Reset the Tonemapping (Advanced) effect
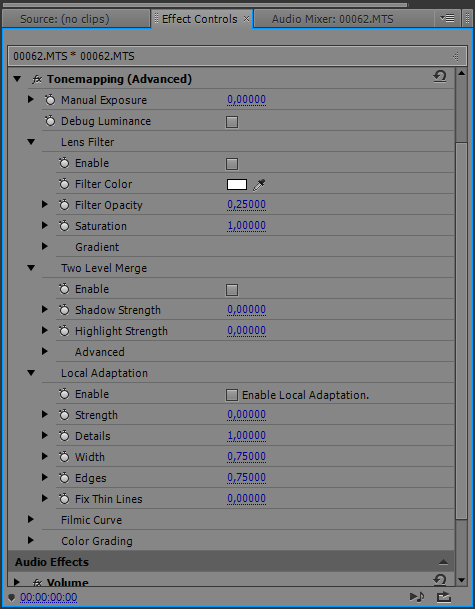Screen dimensions: 475x609 point(440,77)
